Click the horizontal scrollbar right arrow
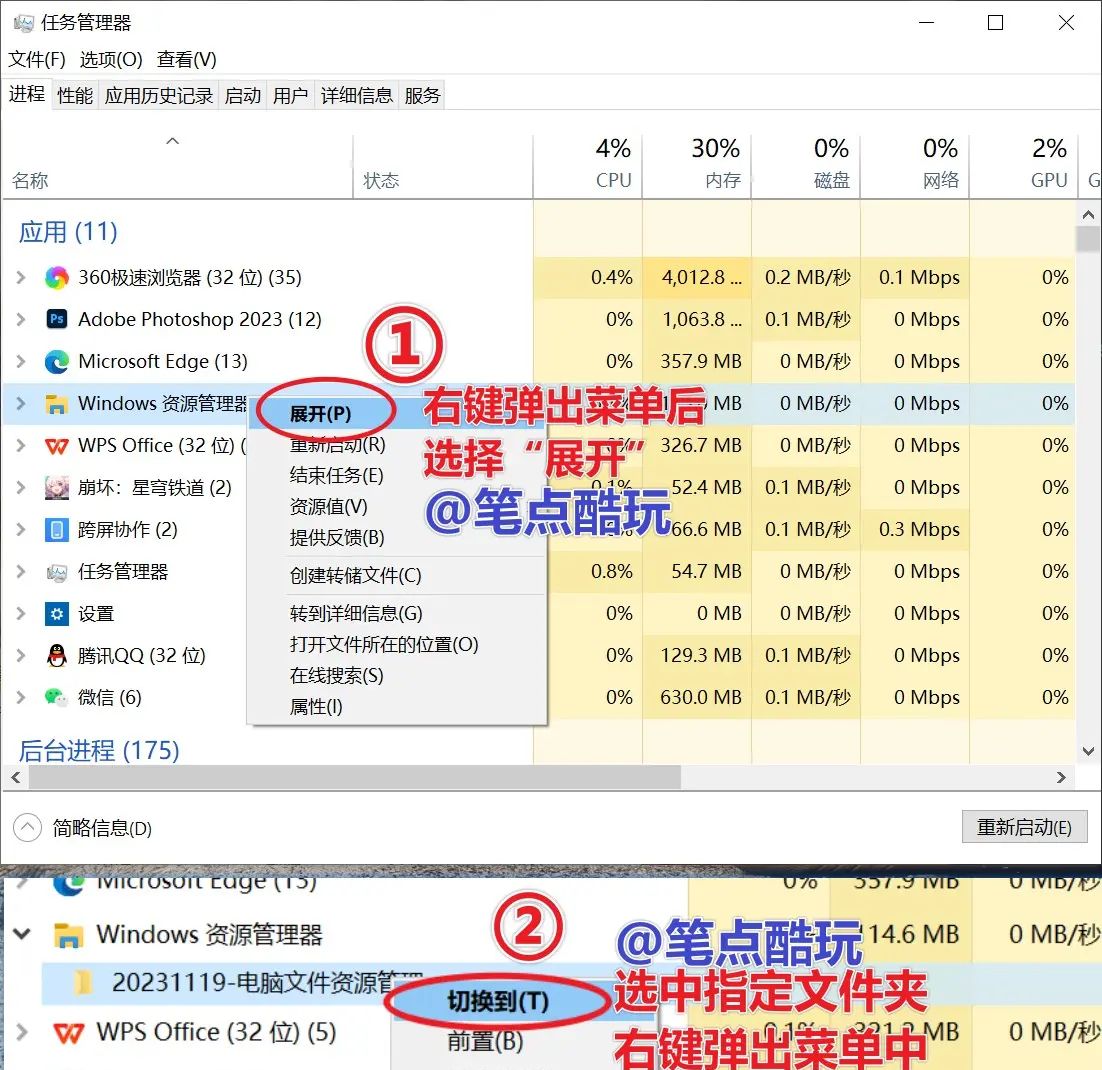The width and height of the screenshot is (1102, 1070). [x=1061, y=778]
